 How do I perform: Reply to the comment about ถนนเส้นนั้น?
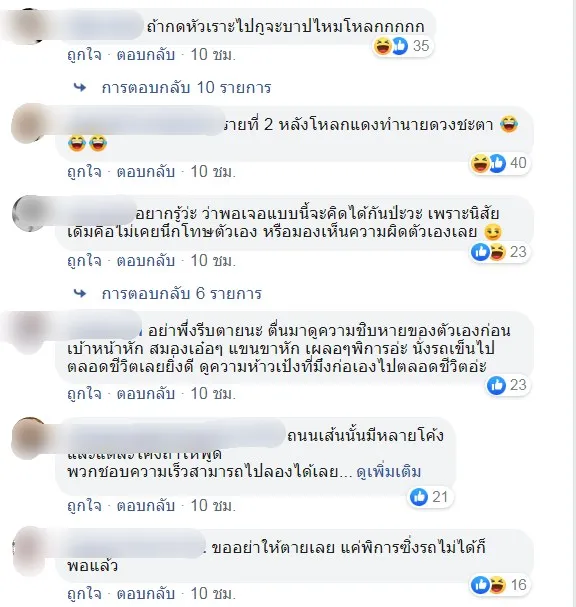[x=146, y=506]
